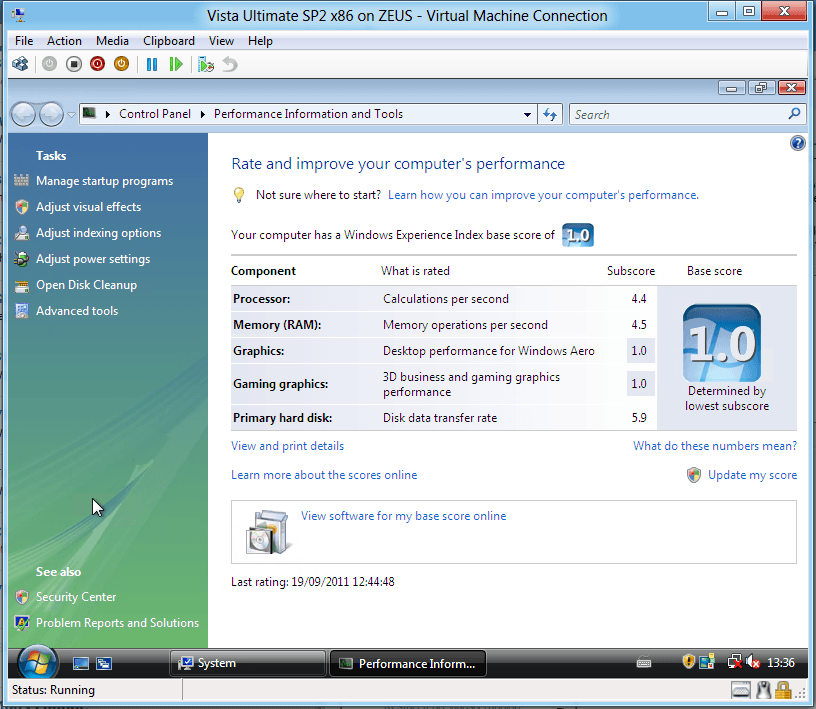Pause the virtual machine
816x709 pixels.
coord(152,64)
